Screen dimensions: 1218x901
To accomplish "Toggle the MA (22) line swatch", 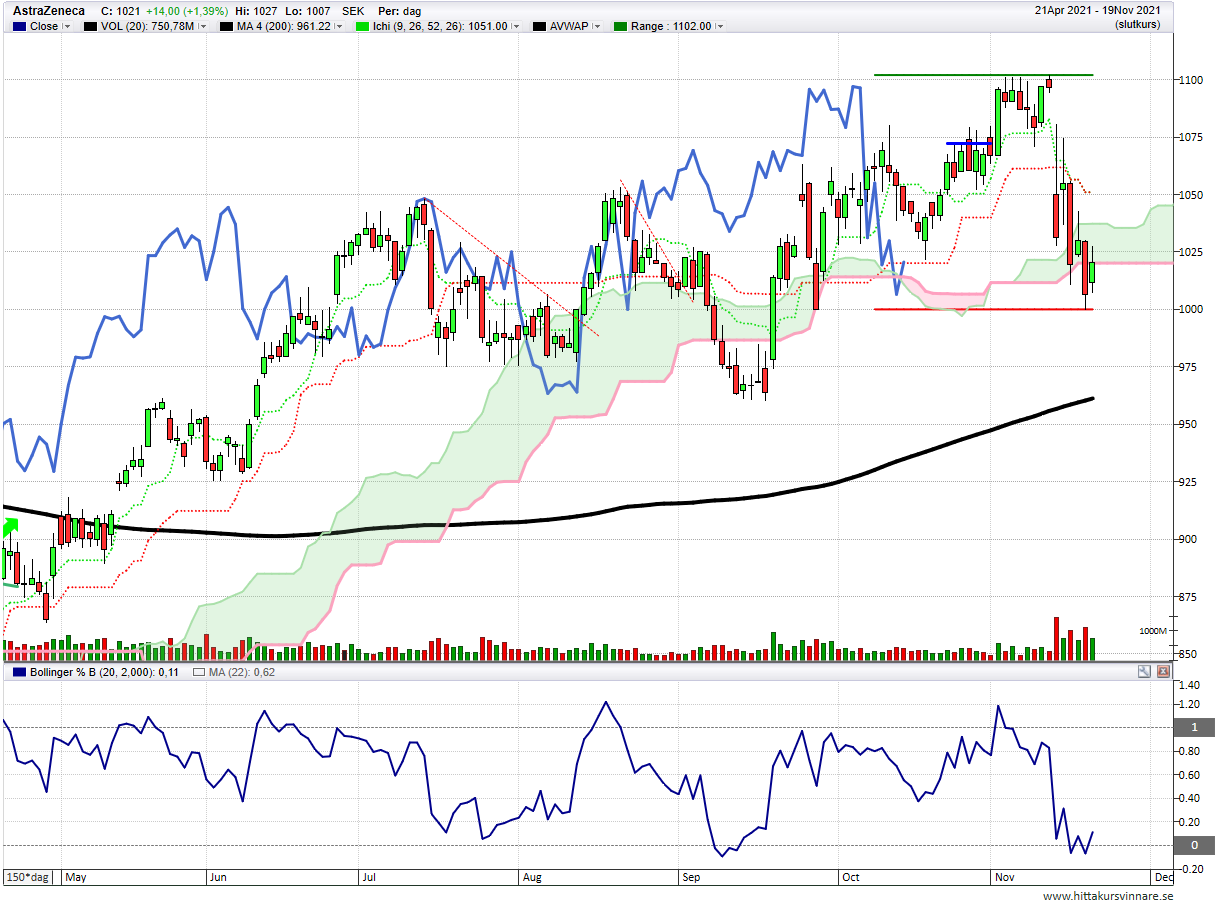I will tap(199, 672).
